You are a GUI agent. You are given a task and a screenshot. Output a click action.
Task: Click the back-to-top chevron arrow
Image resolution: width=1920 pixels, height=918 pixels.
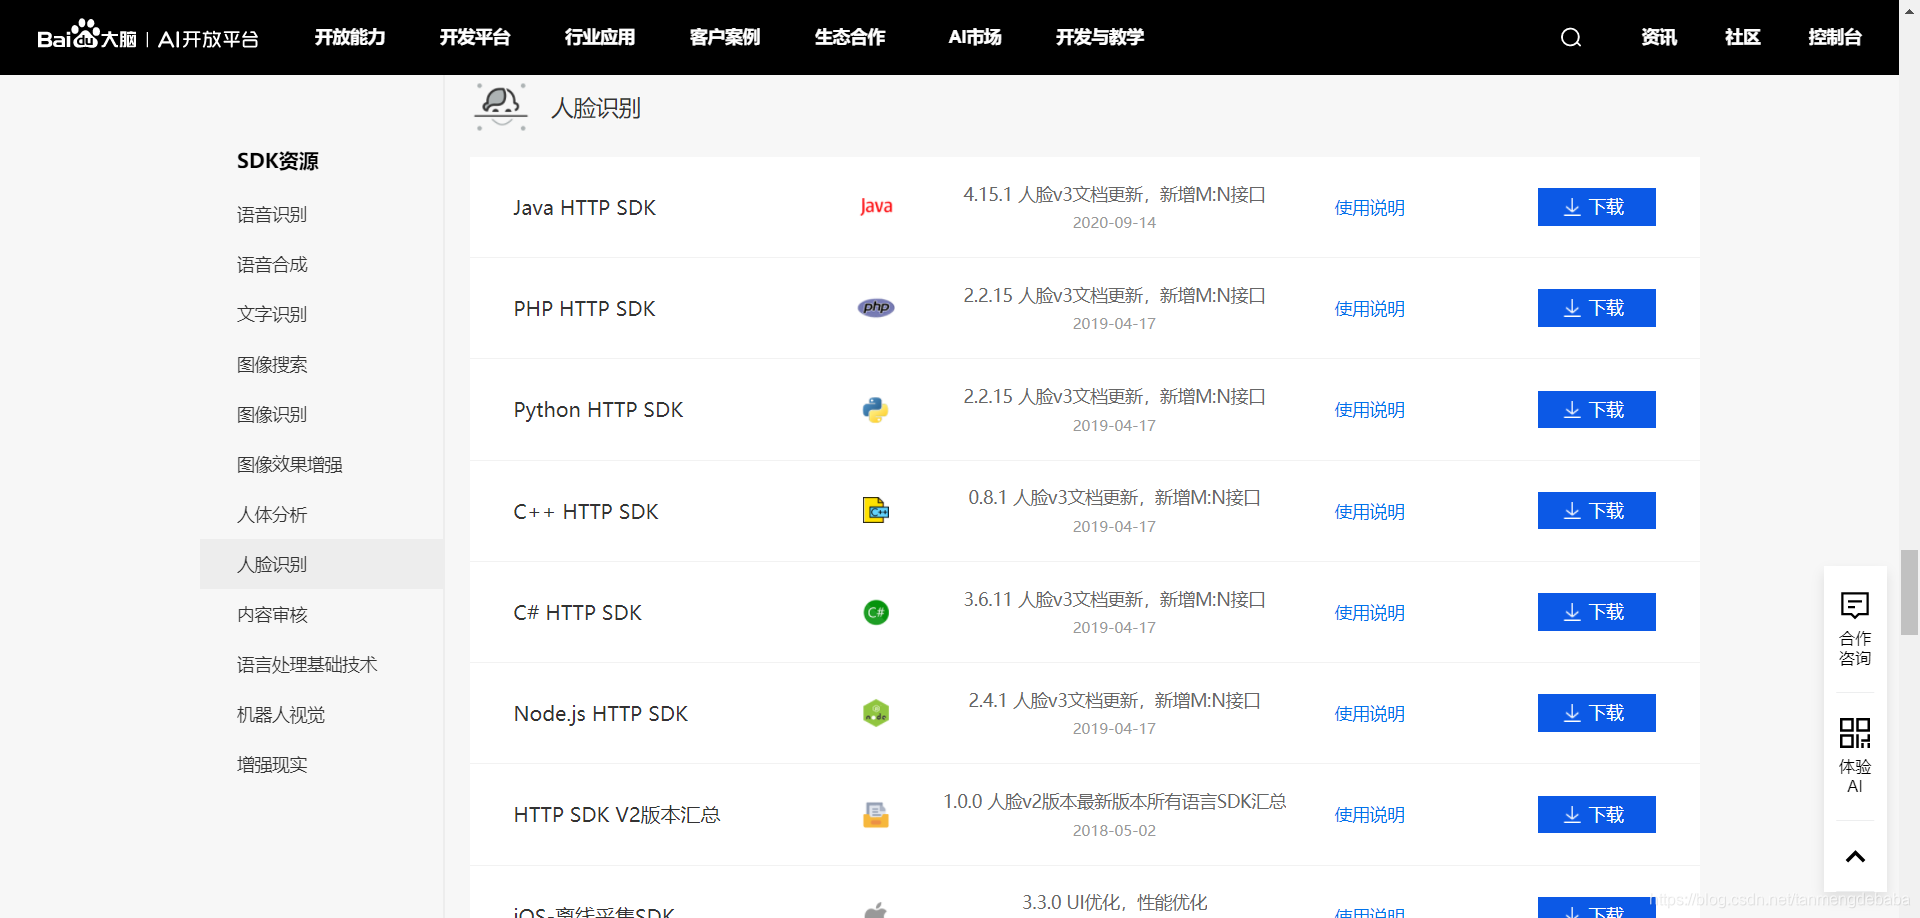(1855, 857)
